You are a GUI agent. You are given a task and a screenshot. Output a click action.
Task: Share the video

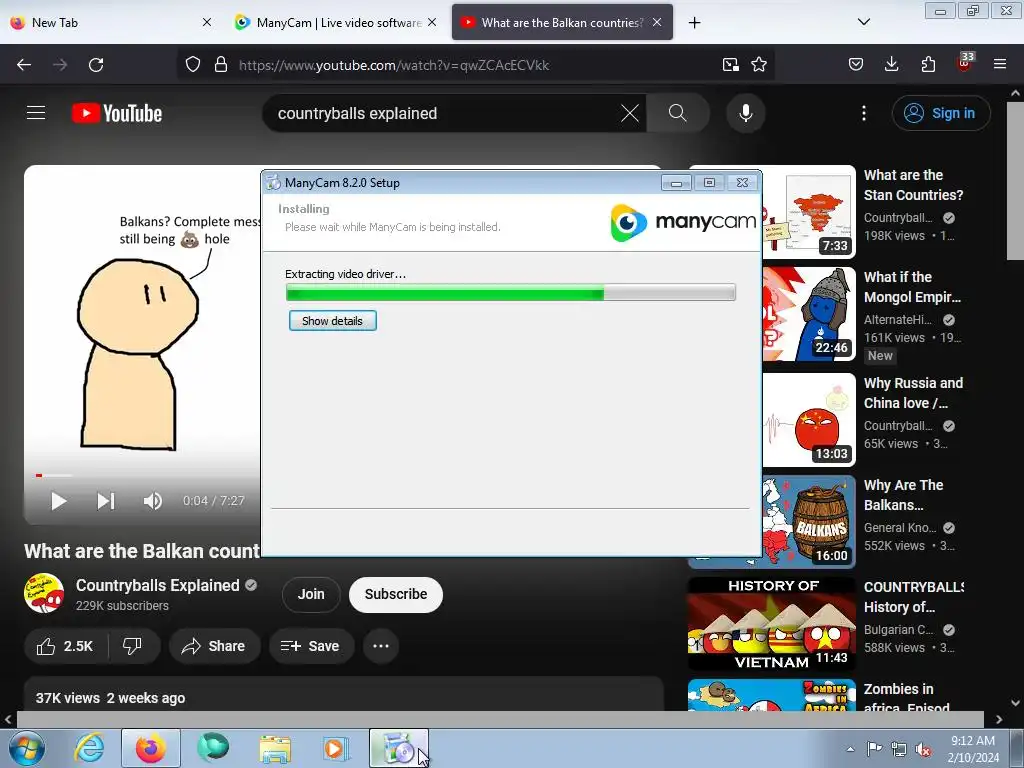pos(214,646)
